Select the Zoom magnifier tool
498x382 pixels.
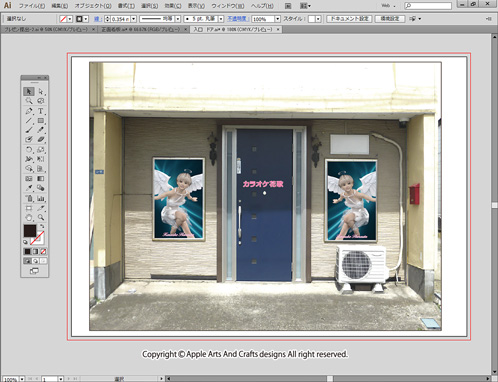click(41, 218)
